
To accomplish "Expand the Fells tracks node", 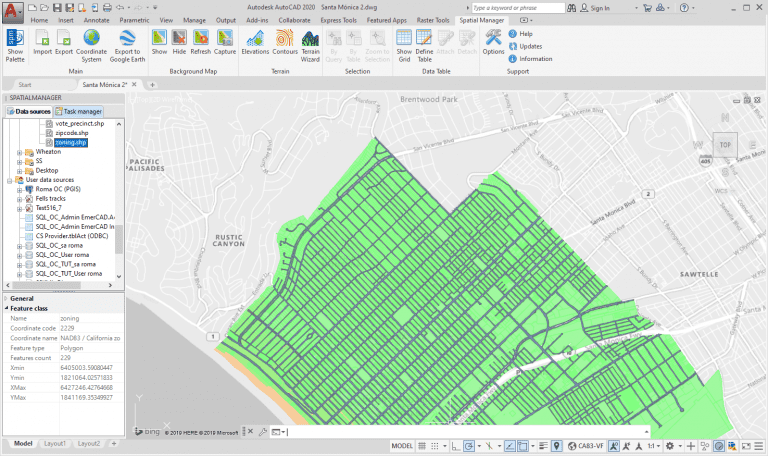I will 20,199.
